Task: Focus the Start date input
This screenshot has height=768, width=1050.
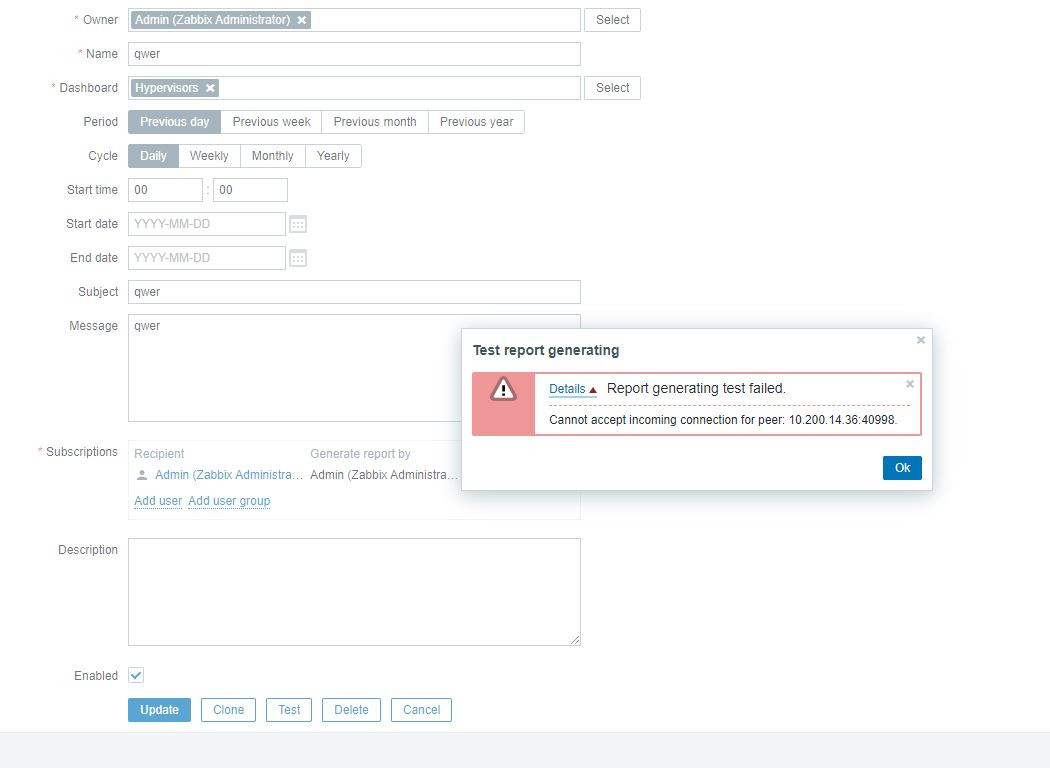Action: [207, 224]
